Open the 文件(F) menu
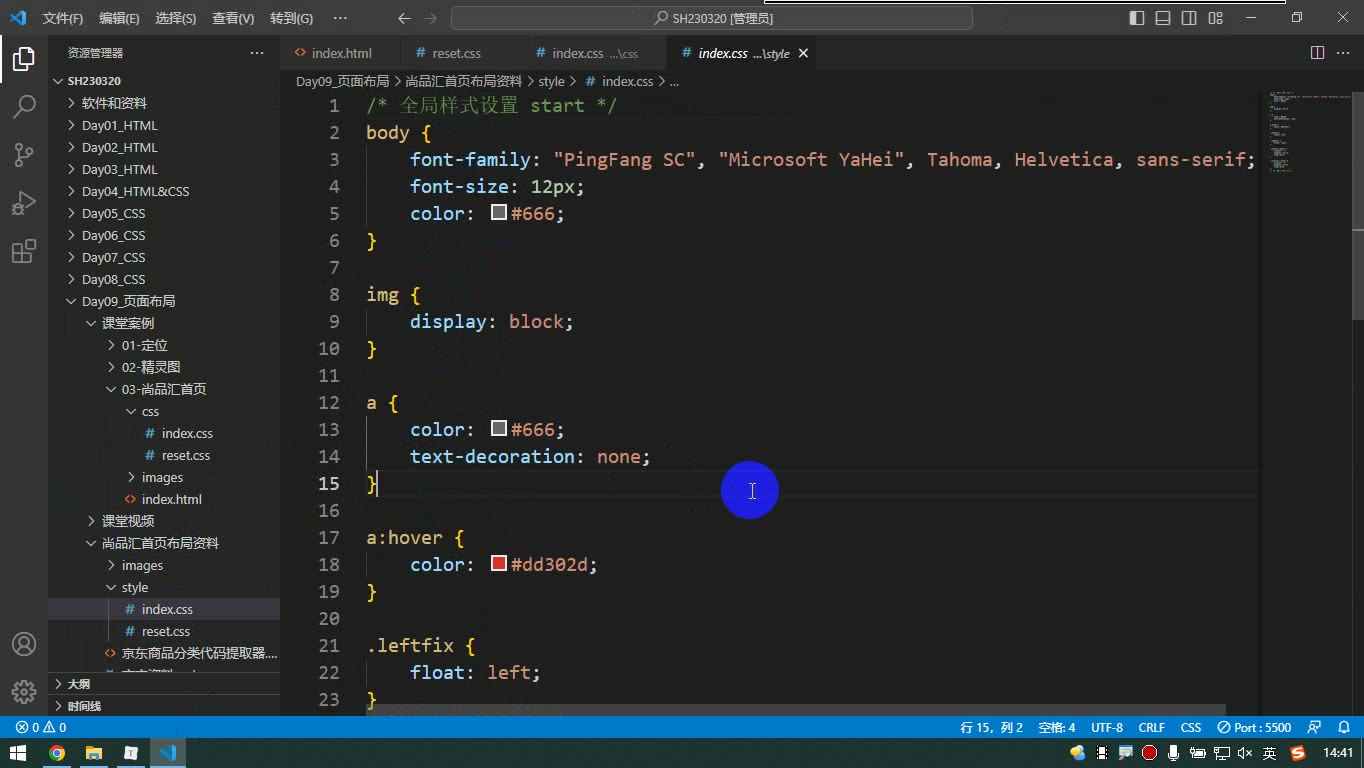The width and height of the screenshot is (1364, 768). (63, 18)
